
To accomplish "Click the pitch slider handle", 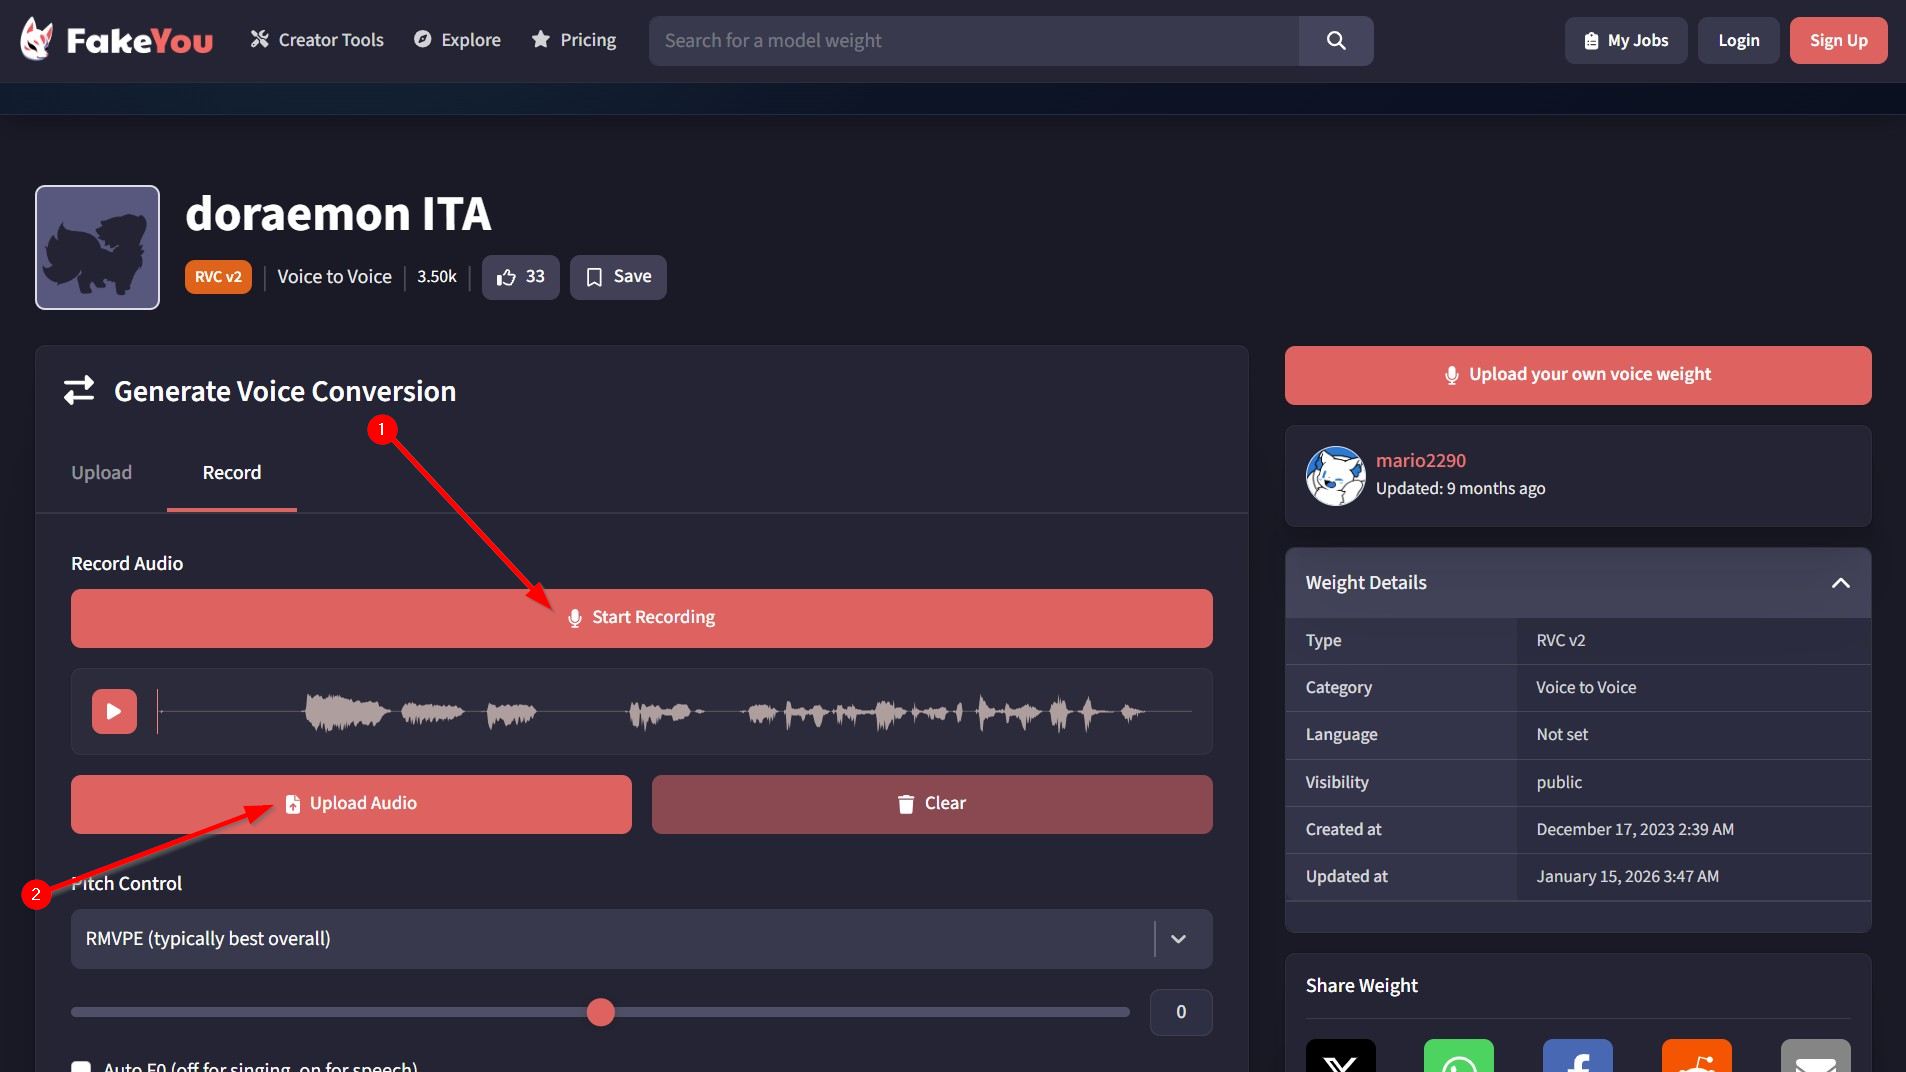I will [601, 1012].
